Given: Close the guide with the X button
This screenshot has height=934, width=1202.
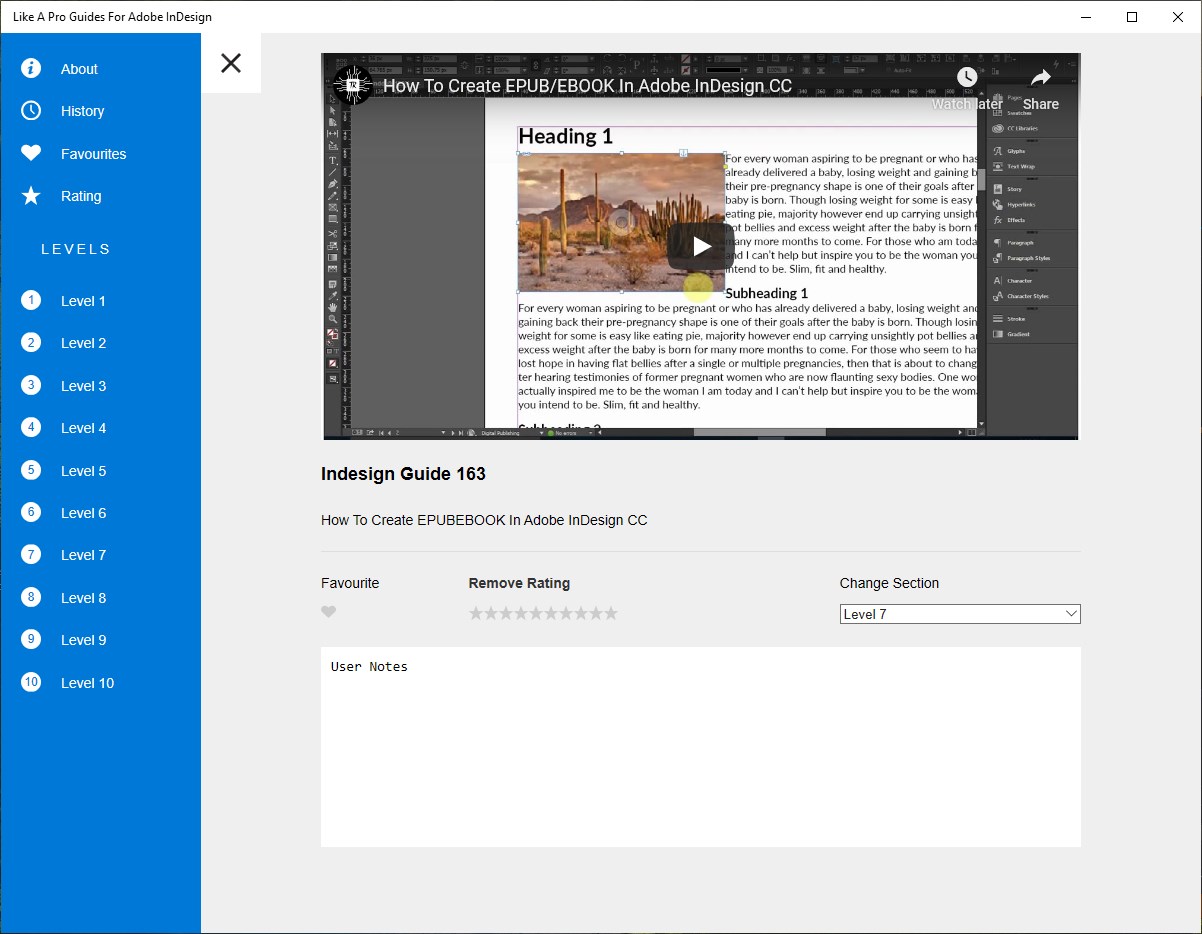Looking at the screenshot, I should pos(231,63).
